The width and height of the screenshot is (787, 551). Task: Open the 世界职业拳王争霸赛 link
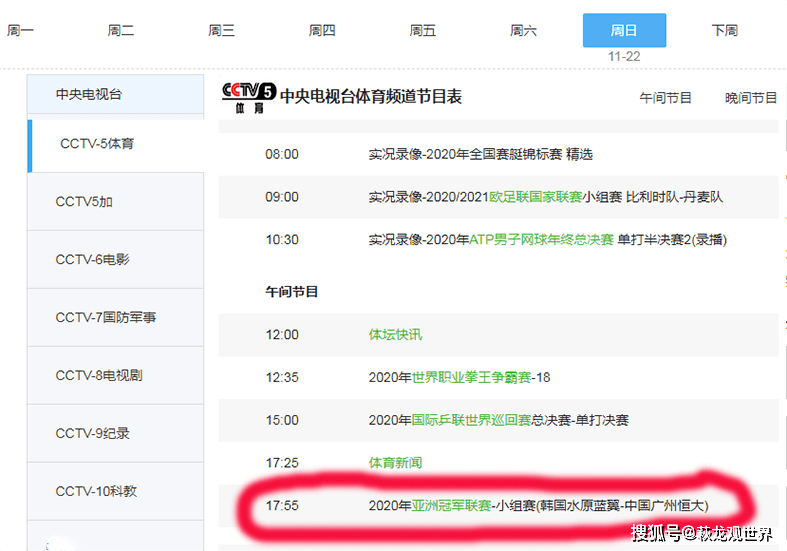[471, 377]
